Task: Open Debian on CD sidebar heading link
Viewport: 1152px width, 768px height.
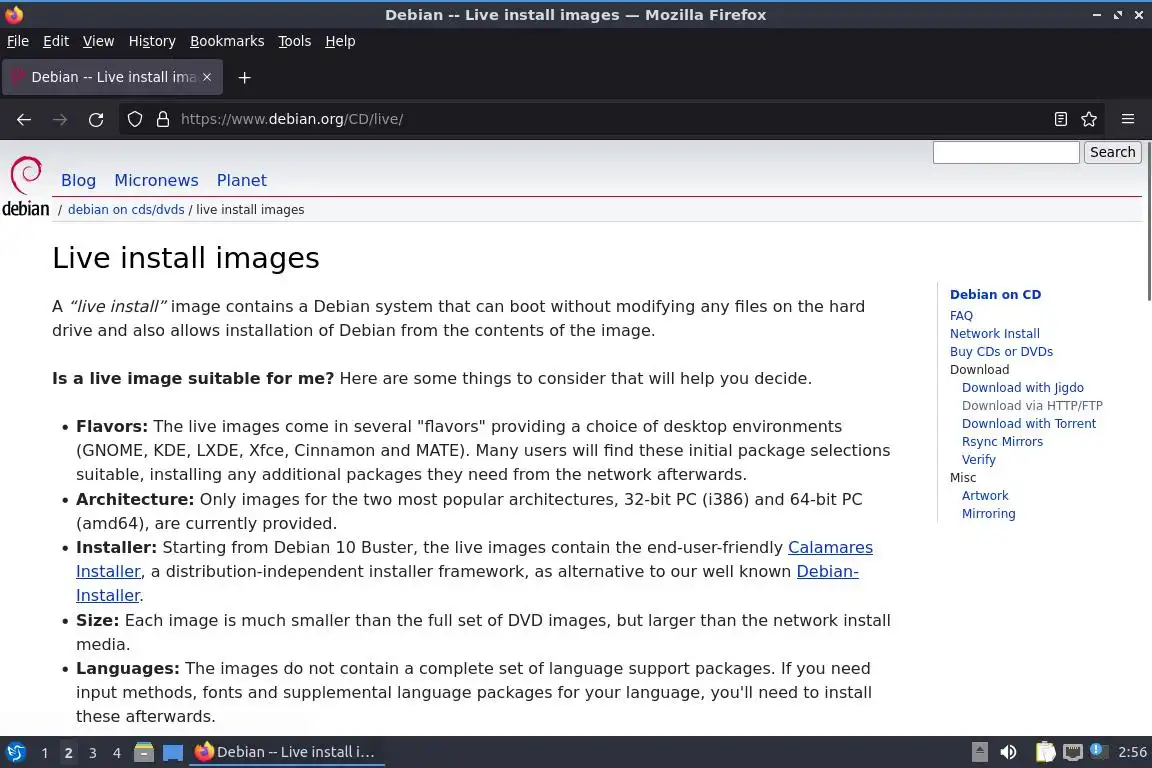Action: click(x=996, y=295)
